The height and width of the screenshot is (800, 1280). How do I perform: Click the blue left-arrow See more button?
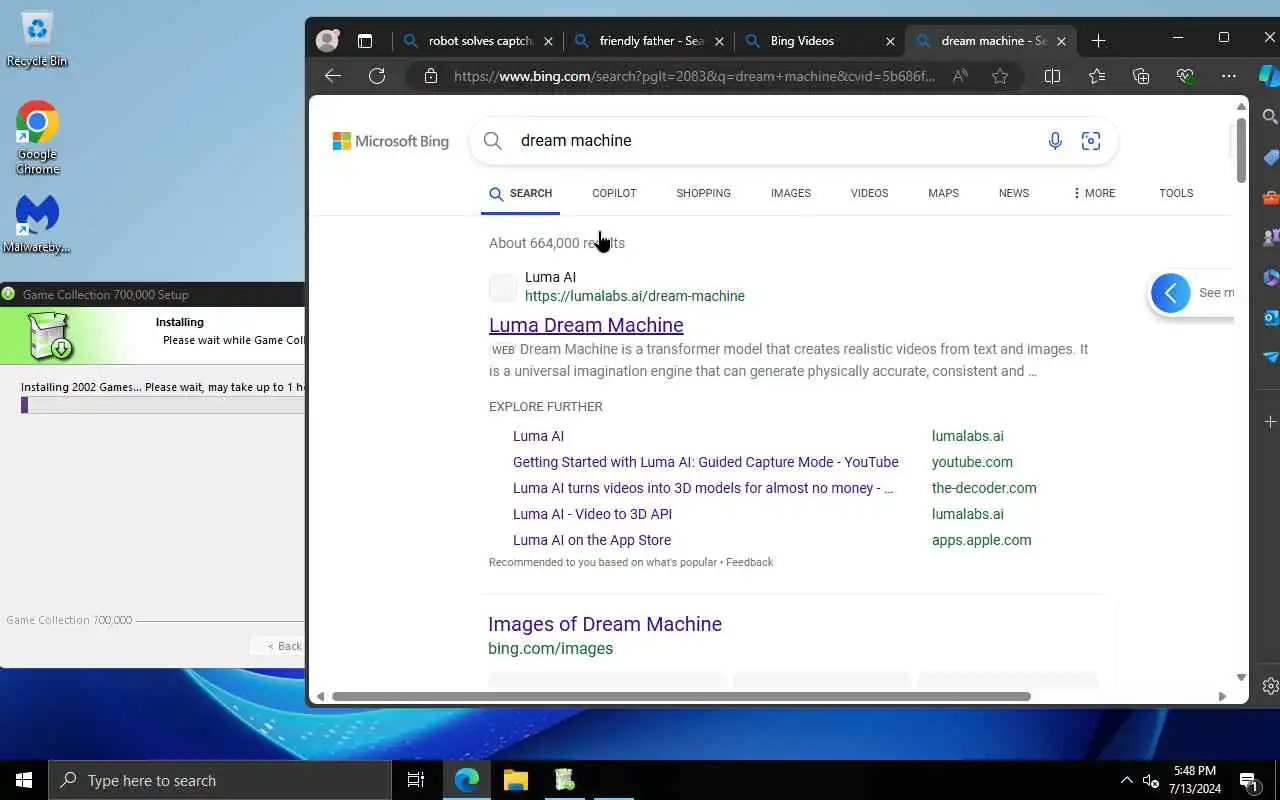(x=1171, y=293)
